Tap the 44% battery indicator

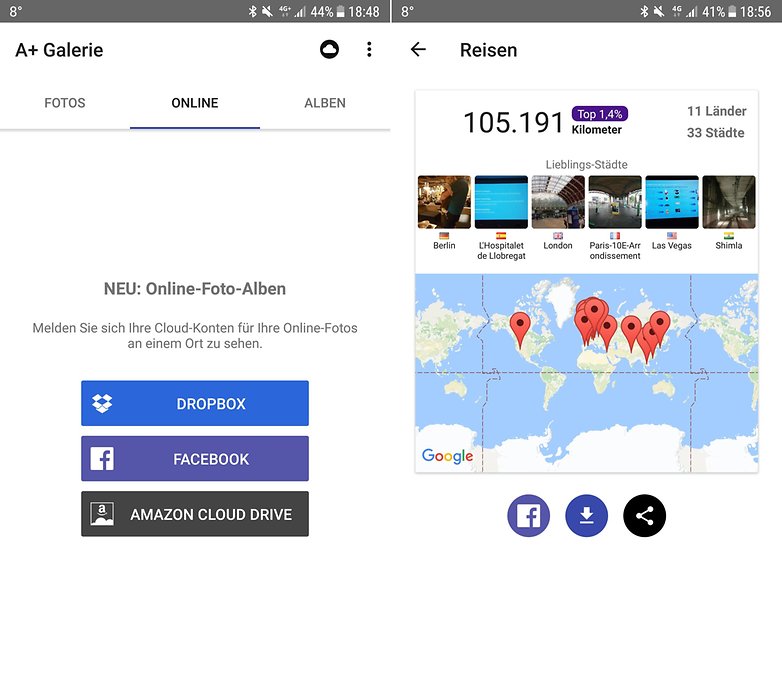pos(327,11)
